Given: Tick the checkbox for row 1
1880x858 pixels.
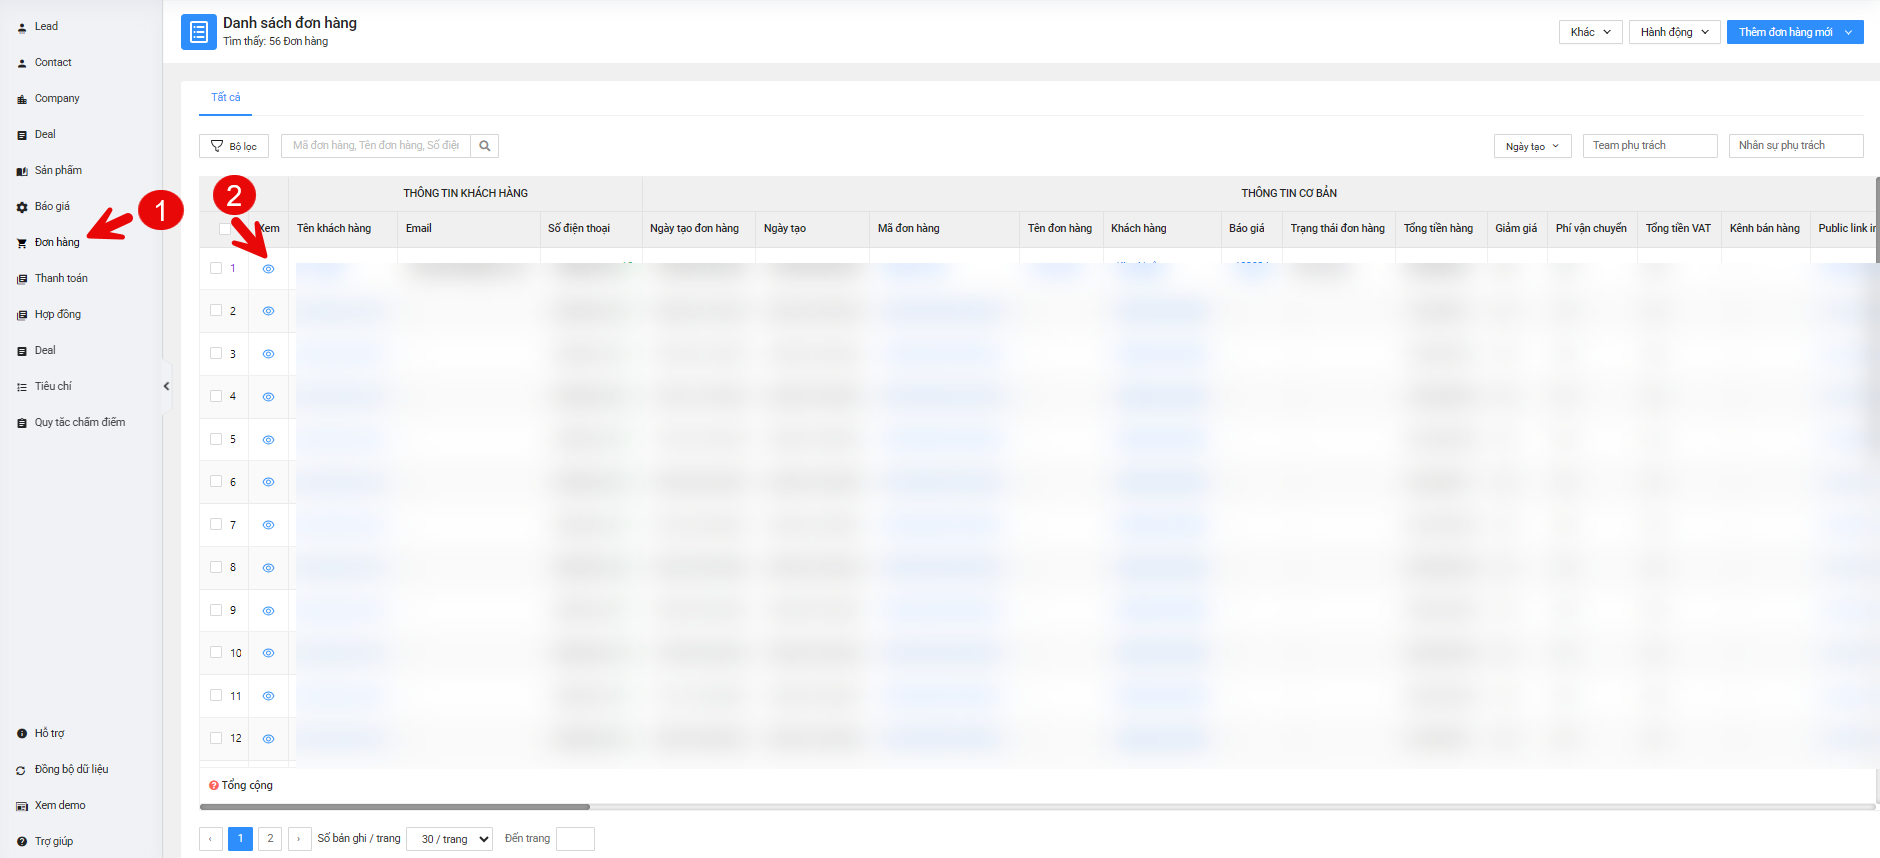Looking at the screenshot, I should (216, 268).
